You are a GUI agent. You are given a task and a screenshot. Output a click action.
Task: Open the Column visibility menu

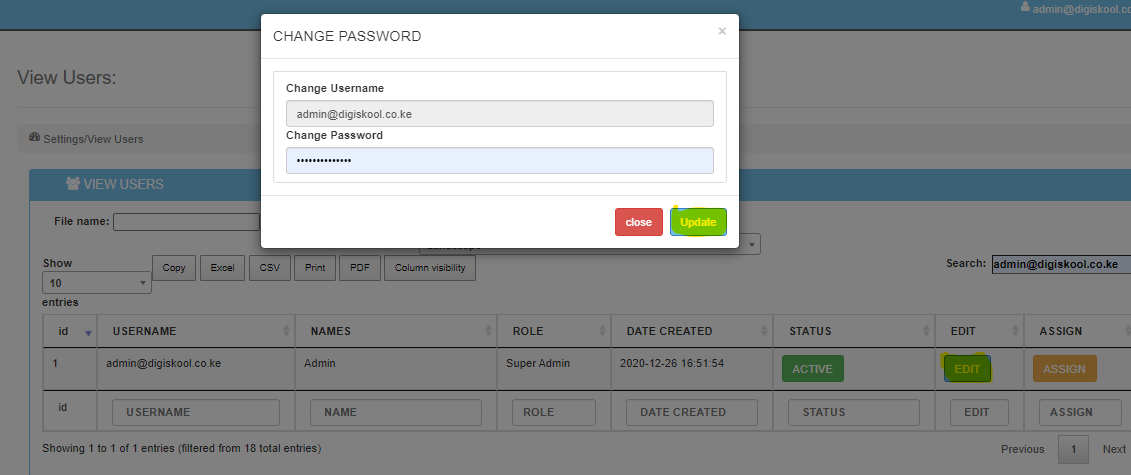click(430, 268)
